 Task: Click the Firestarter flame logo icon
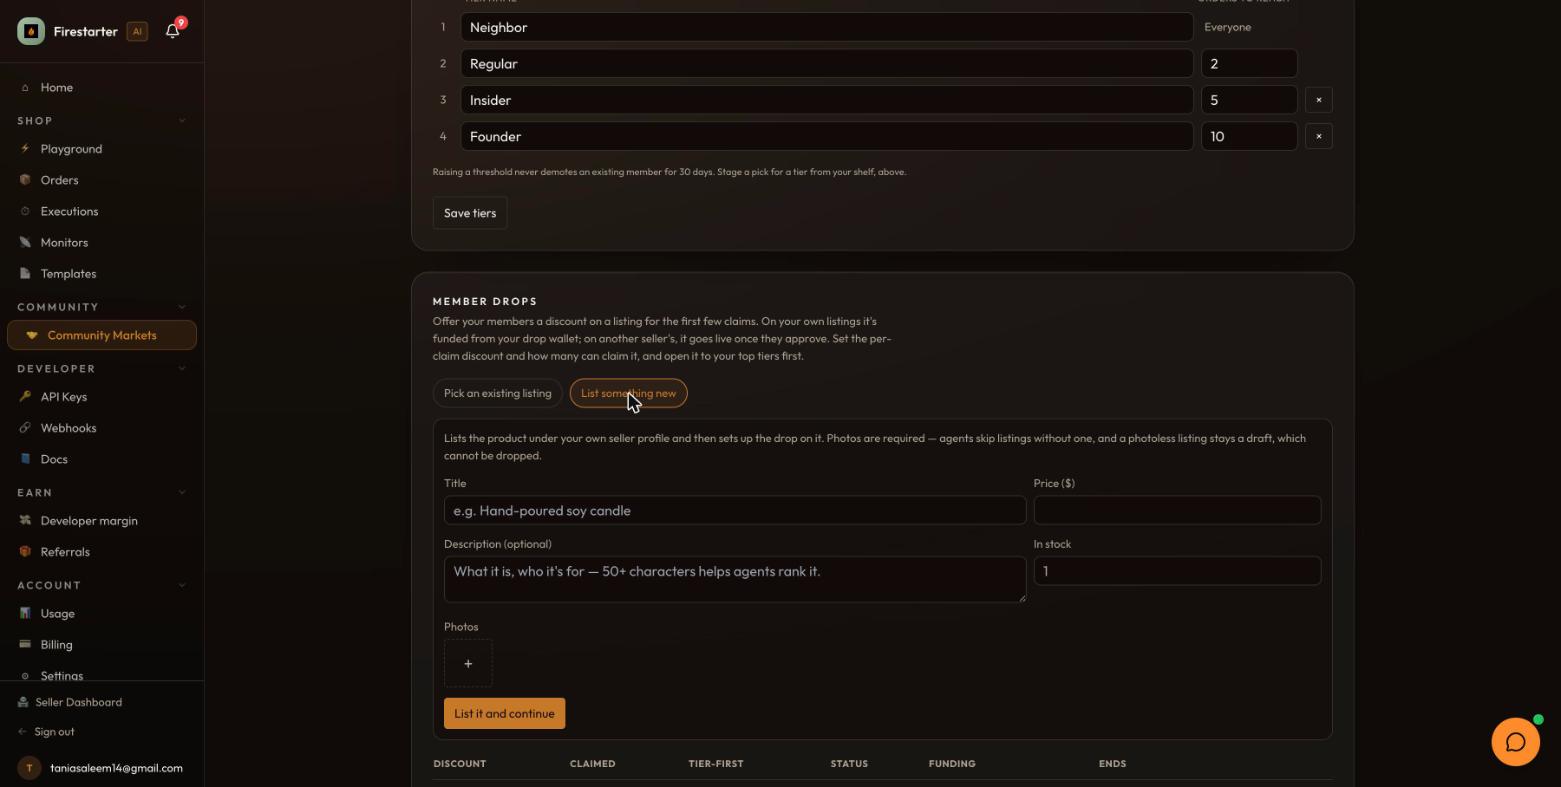(31, 31)
